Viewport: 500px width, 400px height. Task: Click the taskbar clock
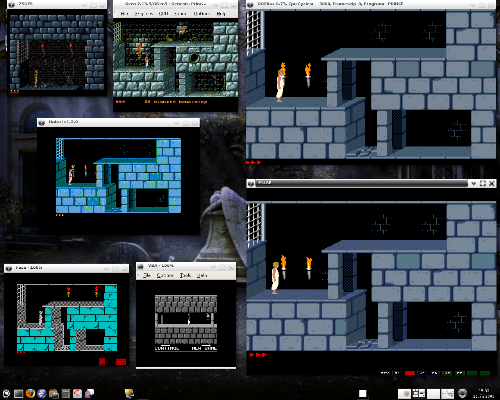(x=484, y=394)
